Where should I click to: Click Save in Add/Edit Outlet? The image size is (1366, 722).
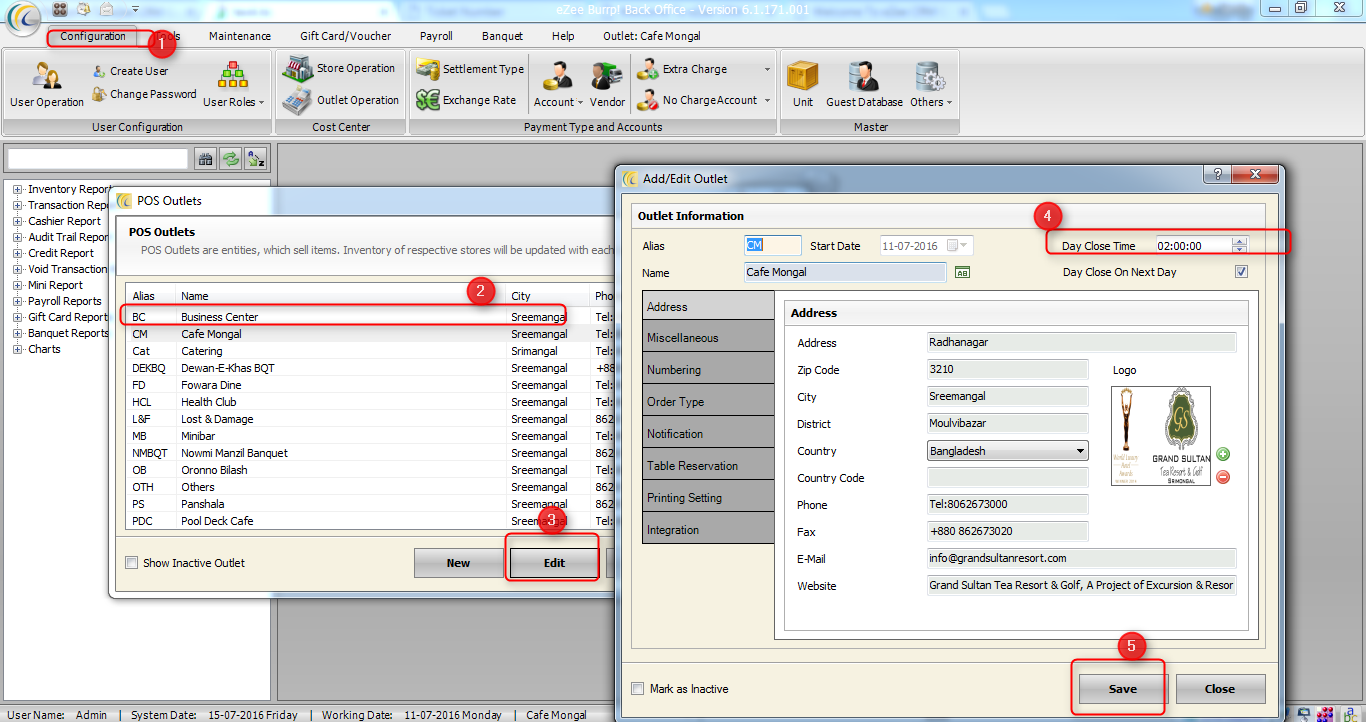[x=1122, y=689]
